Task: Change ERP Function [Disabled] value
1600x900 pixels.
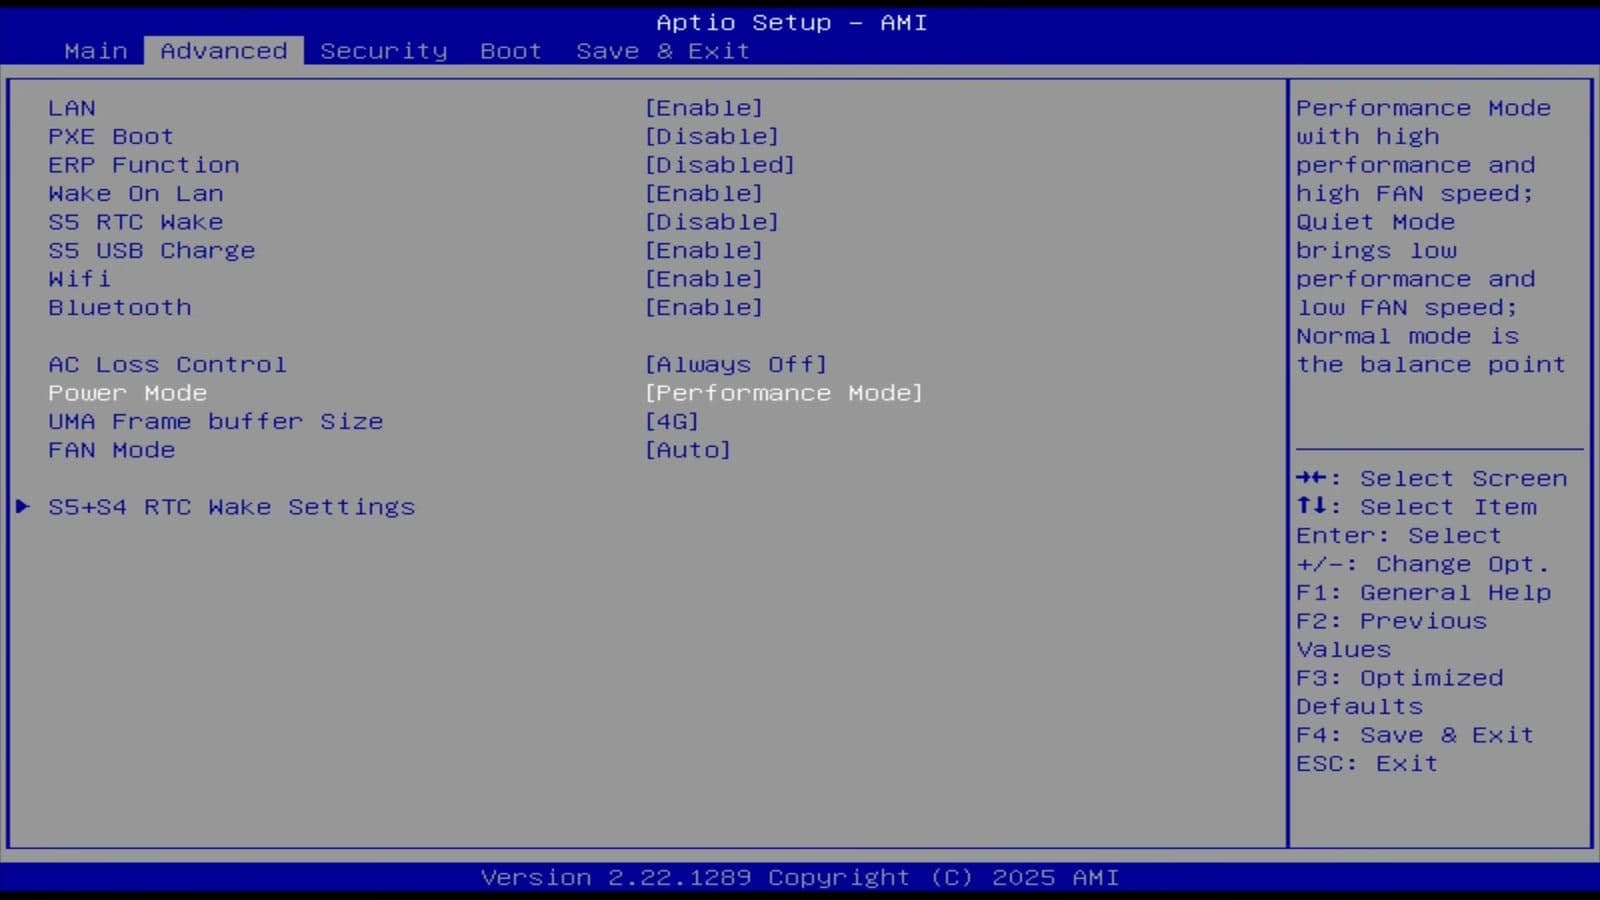Action: pyautogui.click(x=720, y=165)
